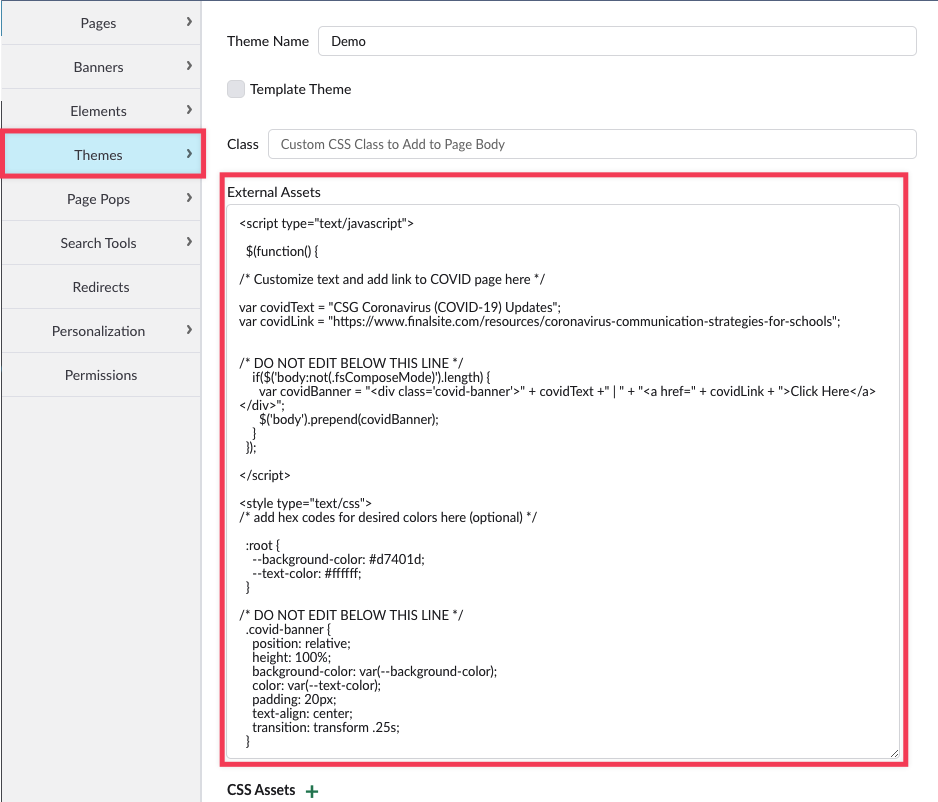Viewport: 938px width, 802px height.
Task: Click the textarea resize handle corner
Action: click(894, 754)
